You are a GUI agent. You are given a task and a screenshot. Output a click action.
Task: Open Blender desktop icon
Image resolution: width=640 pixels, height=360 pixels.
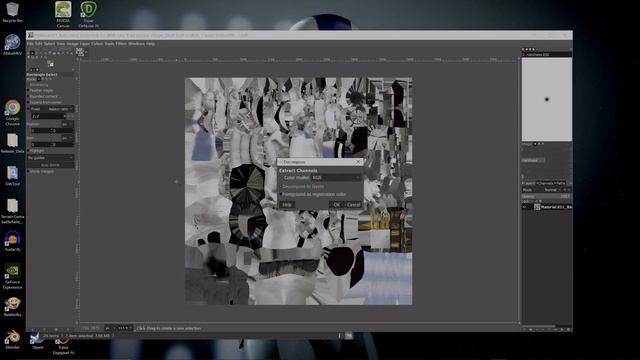12,339
